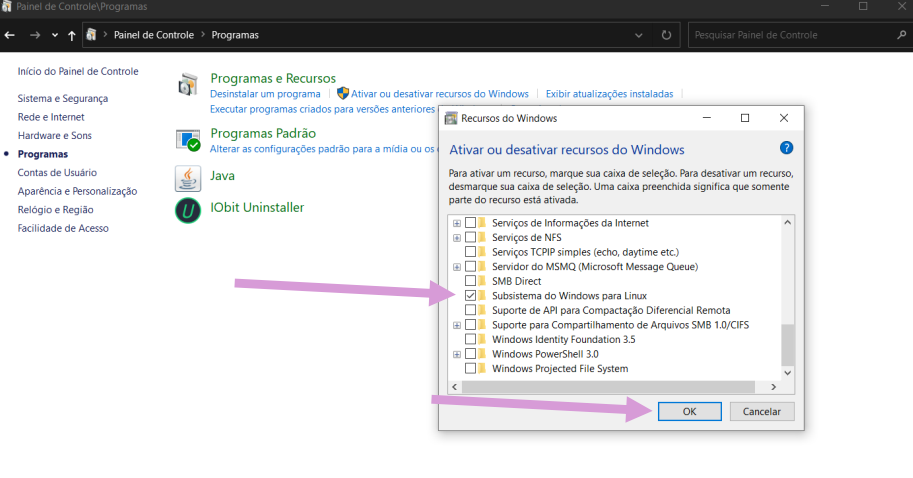The height and width of the screenshot is (478, 913).
Task: Click Desinstalar um programa link
Action: tap(265, 94)
